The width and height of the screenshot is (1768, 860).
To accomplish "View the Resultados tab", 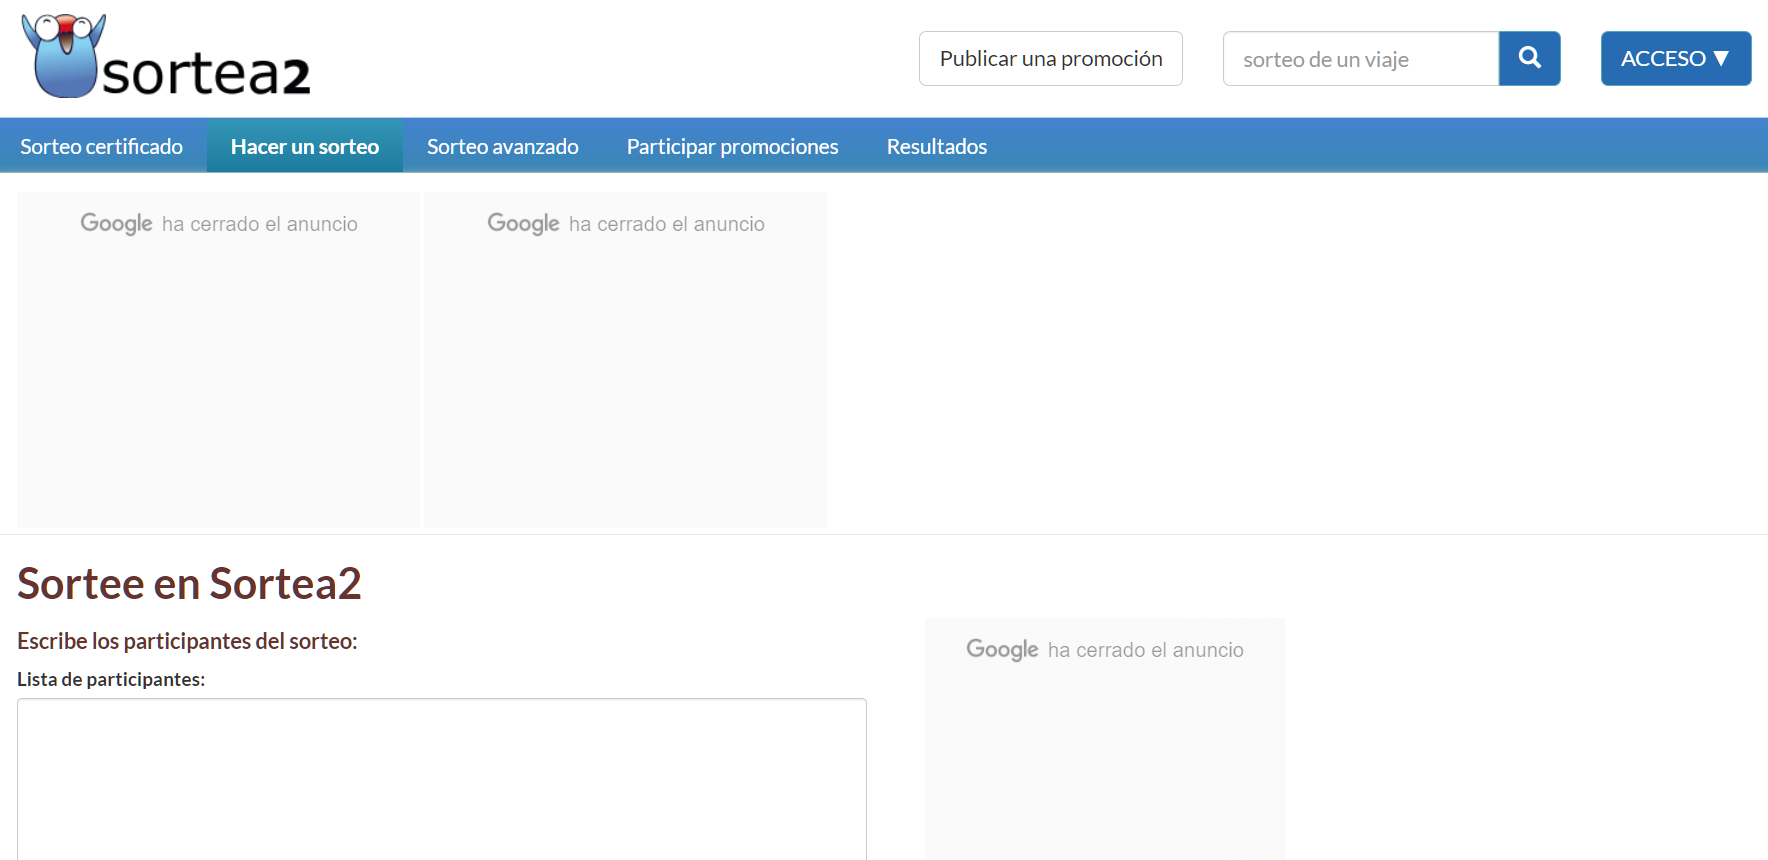I will (x=936, y=146).
